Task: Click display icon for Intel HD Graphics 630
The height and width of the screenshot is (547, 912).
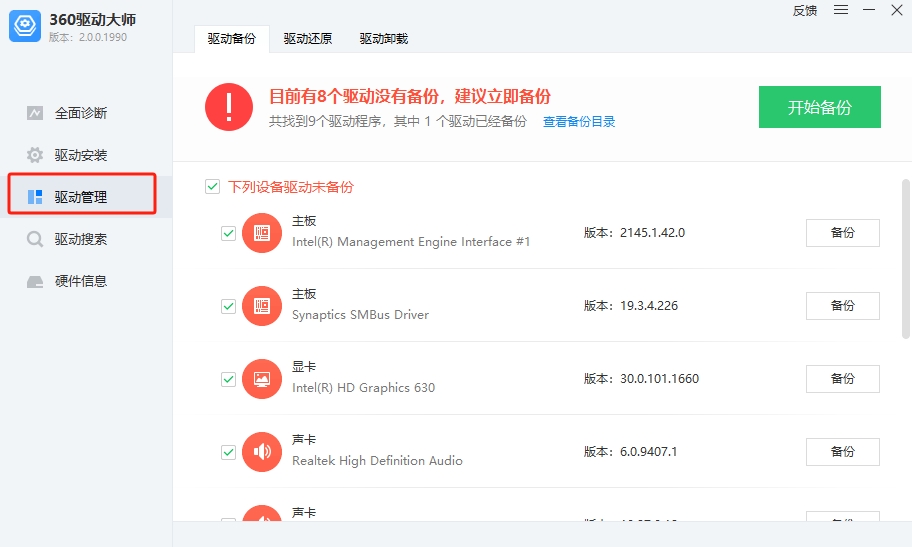Action: [262, 379]
